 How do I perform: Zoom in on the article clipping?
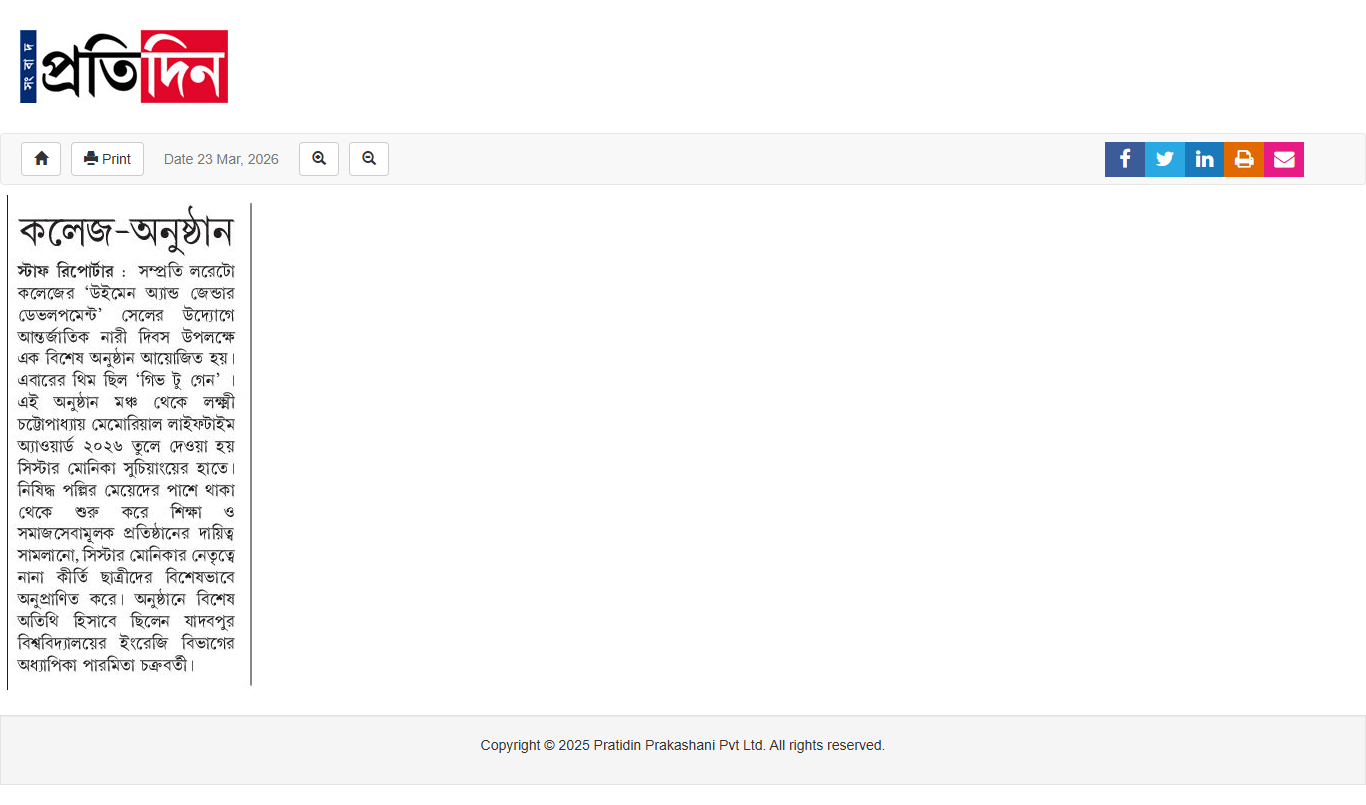click(319, 159)
